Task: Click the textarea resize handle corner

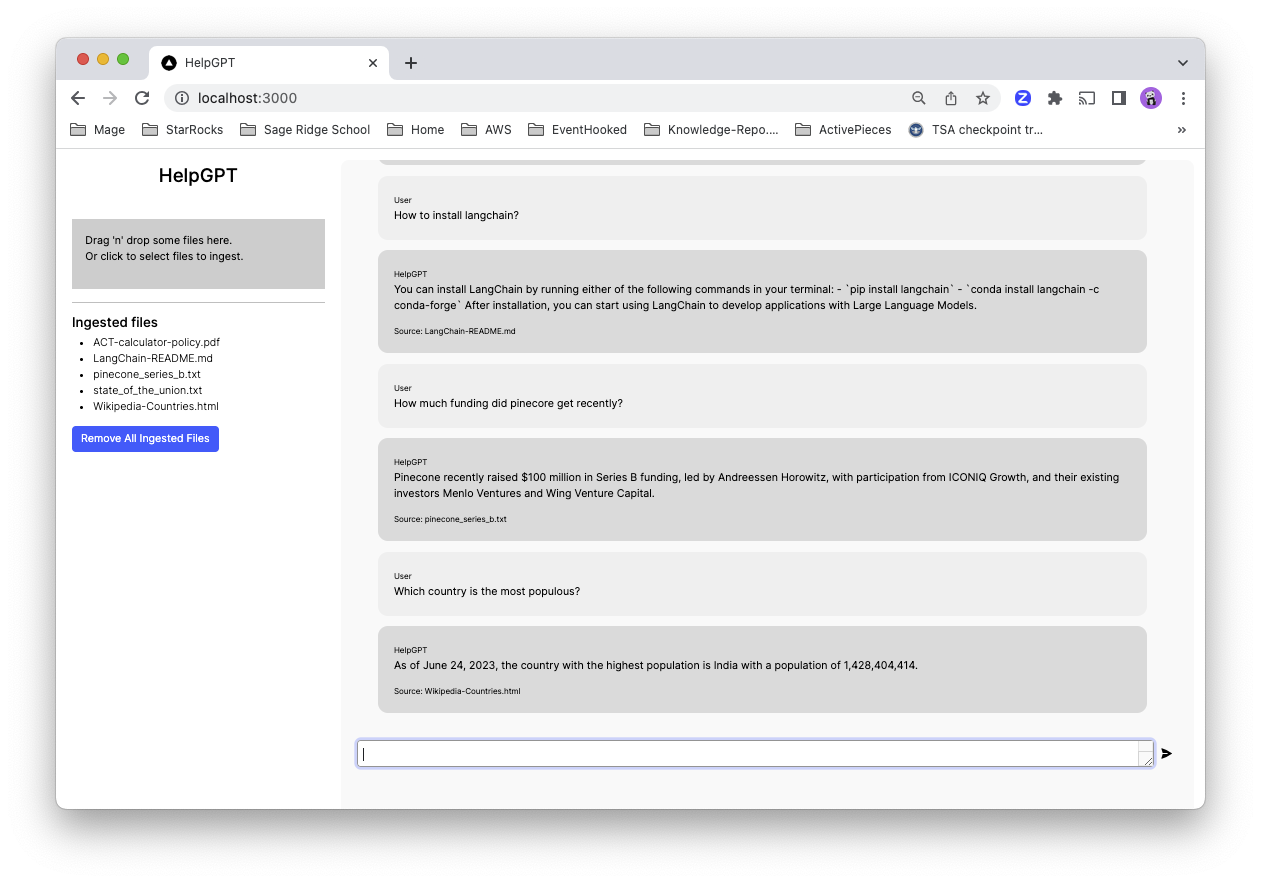Action: [1147, 761]
